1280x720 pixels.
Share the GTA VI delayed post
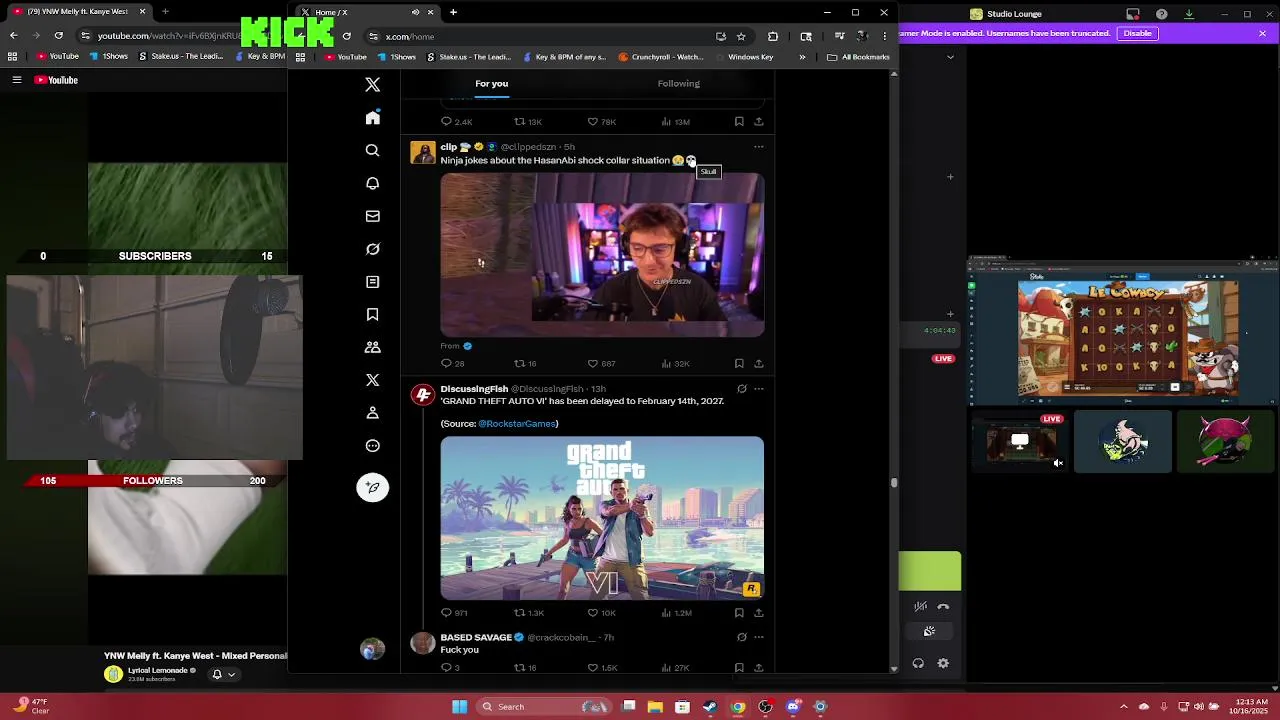tap(758, 613)
